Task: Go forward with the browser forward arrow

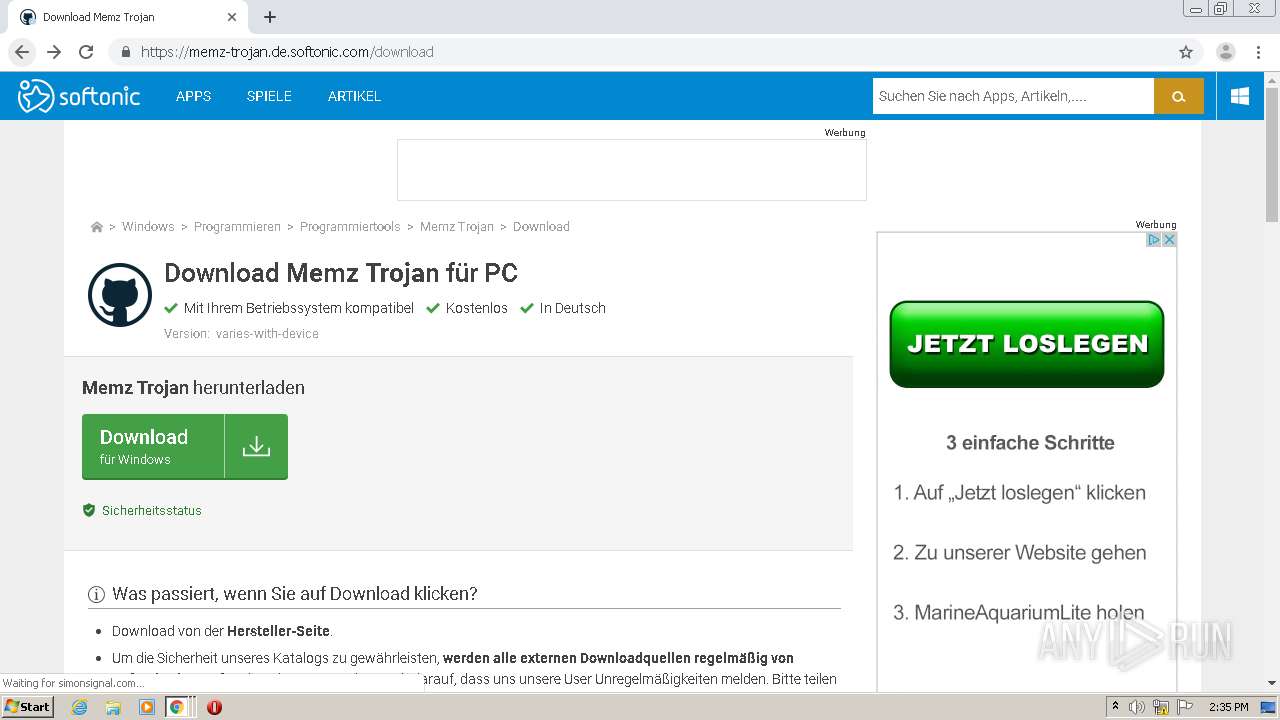Action: [x=54, y=52]
